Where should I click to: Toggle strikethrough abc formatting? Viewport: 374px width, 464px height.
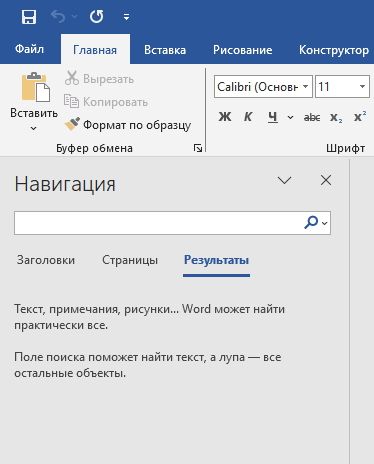click(312, 117)
